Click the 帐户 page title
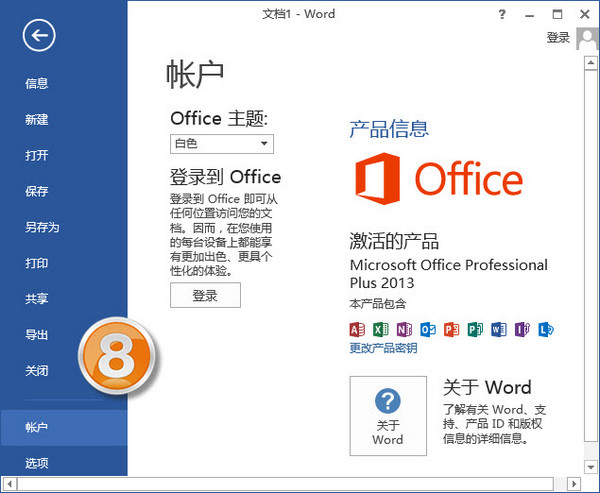 pyautogui.click(x=195, y=74)
